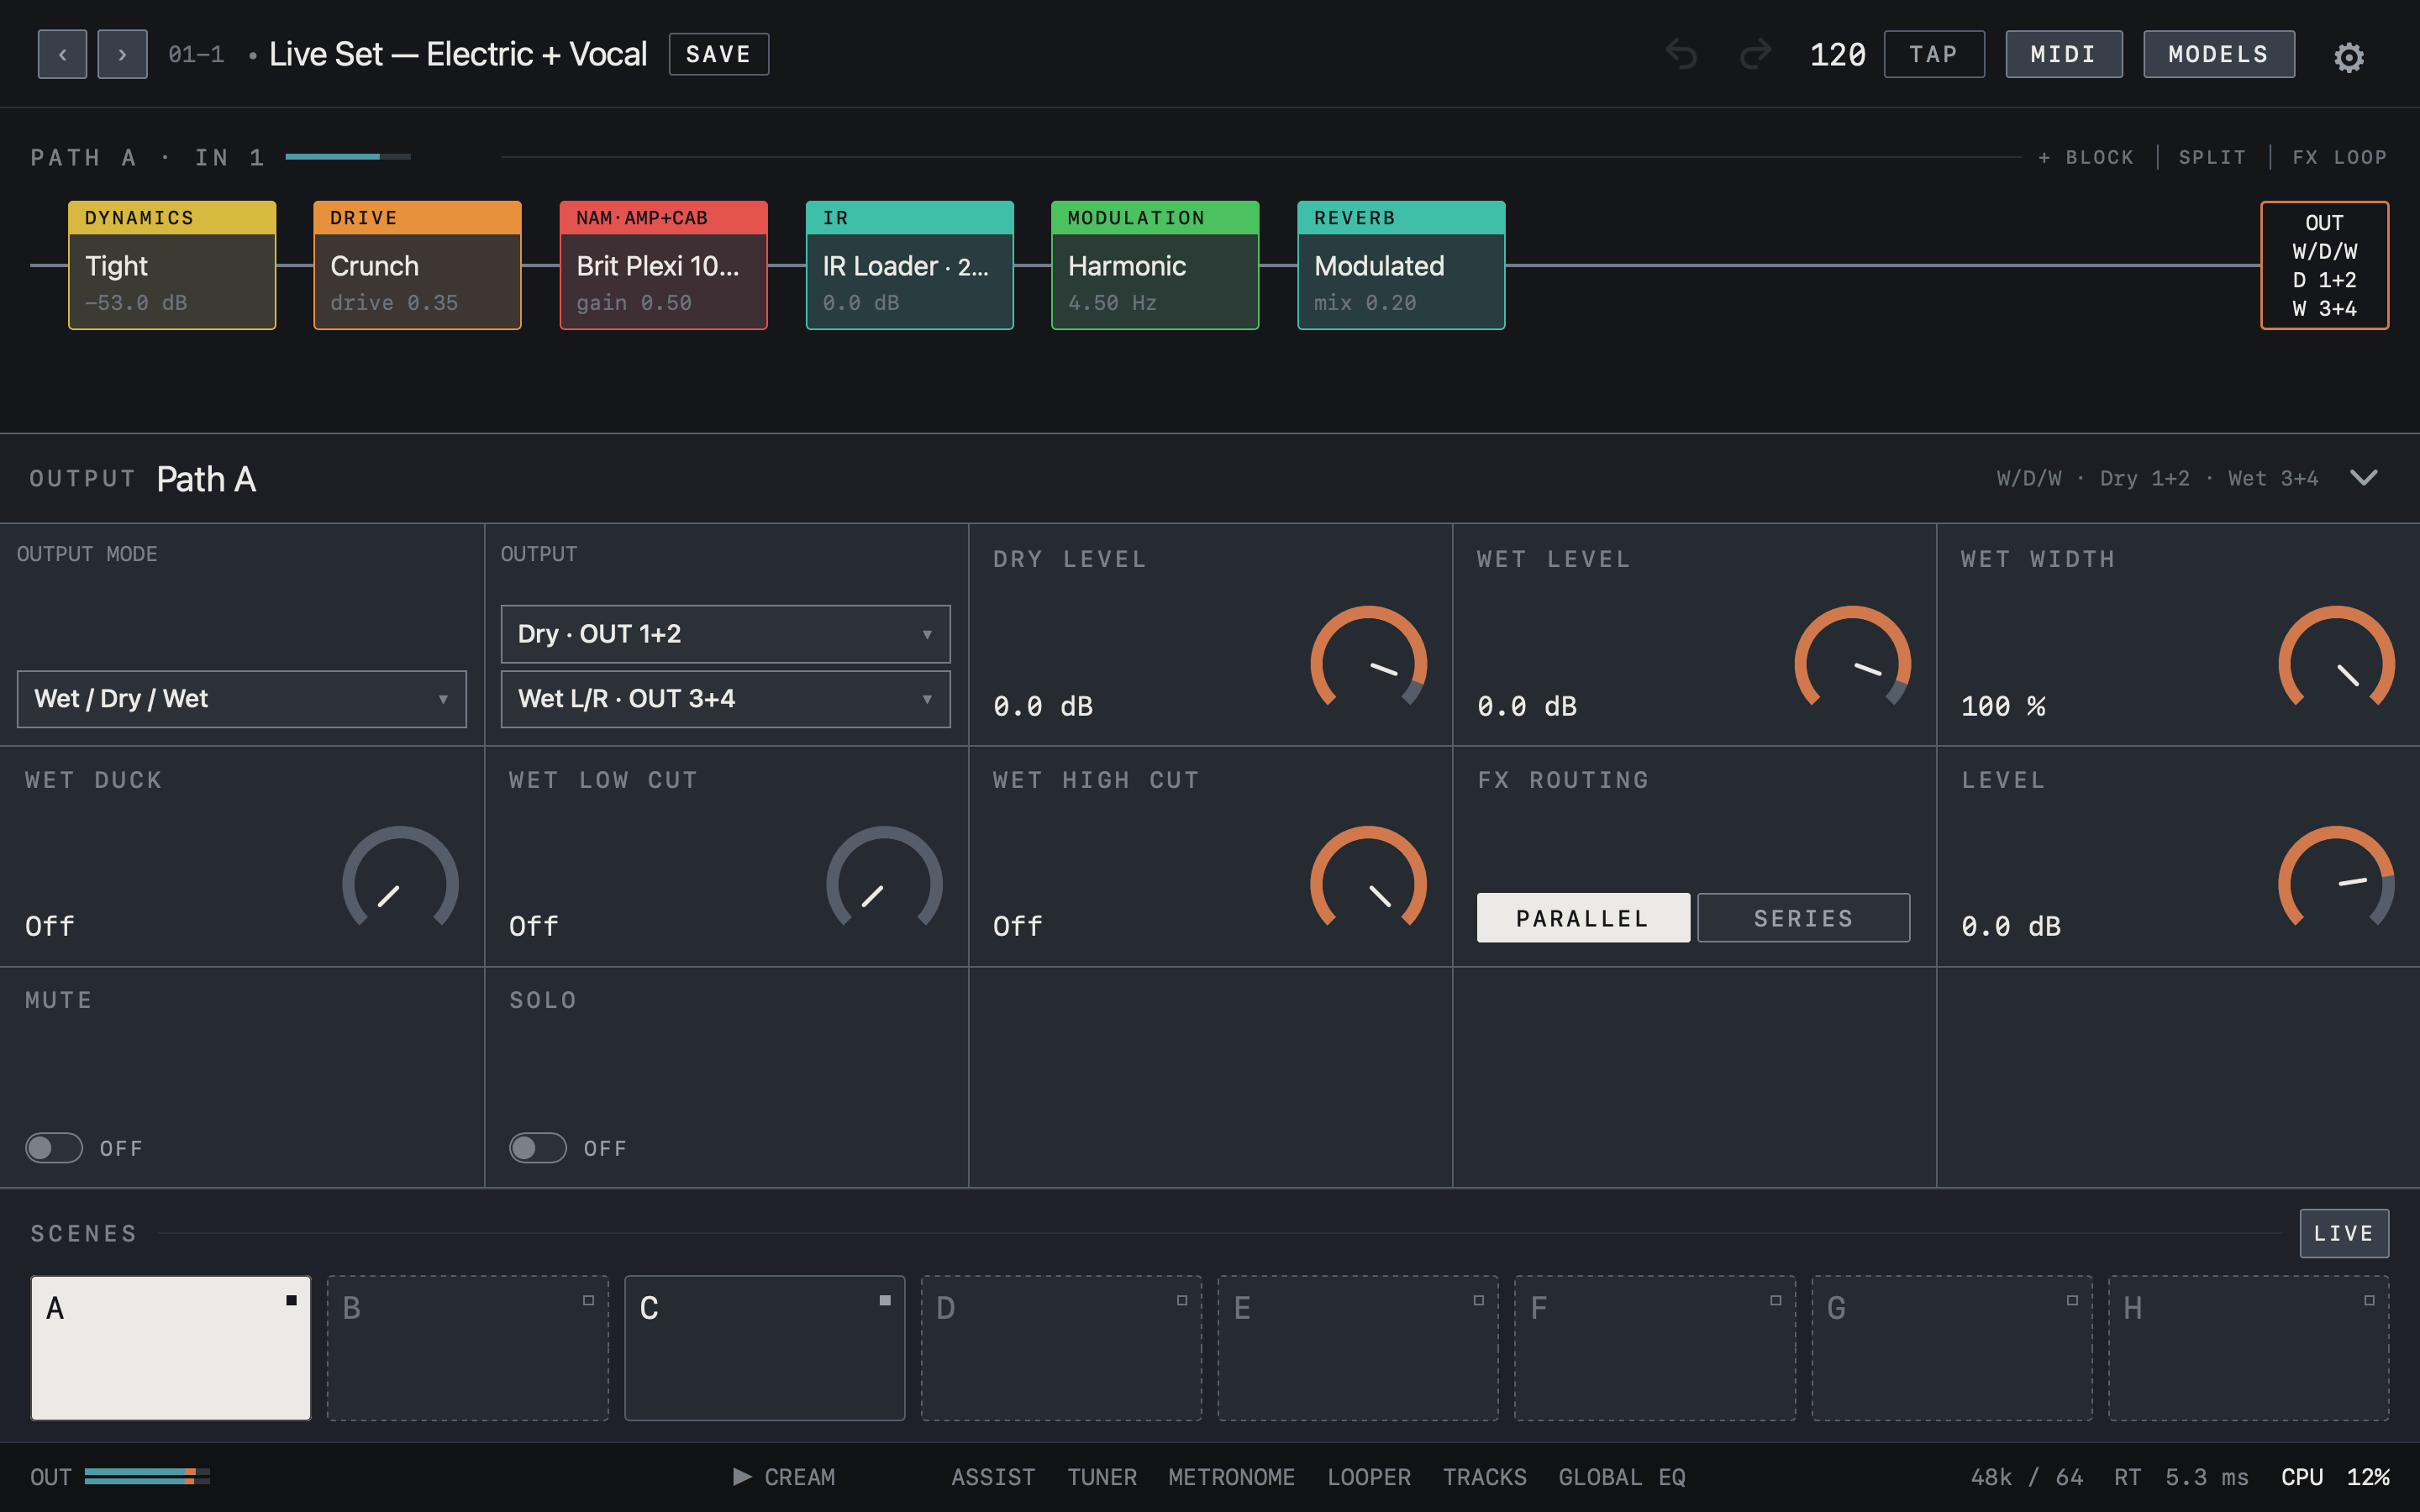Screen dimensions: 2420x1512
Task: Toggle the Solo switch
Action: (538, 1147)
